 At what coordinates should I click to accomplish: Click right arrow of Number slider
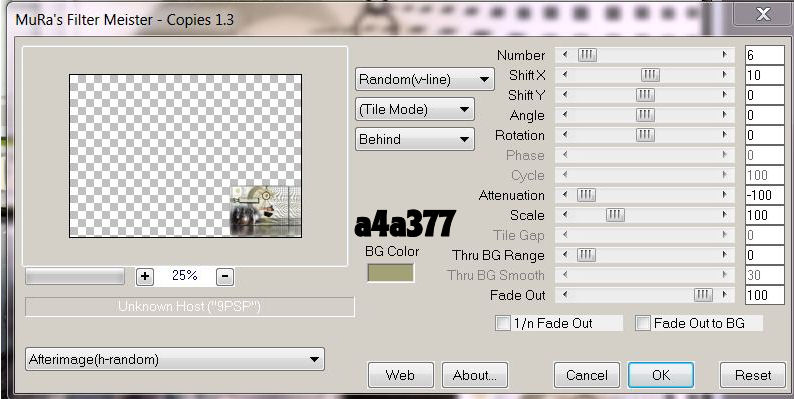pyautogui.click(x=725, y=55)
